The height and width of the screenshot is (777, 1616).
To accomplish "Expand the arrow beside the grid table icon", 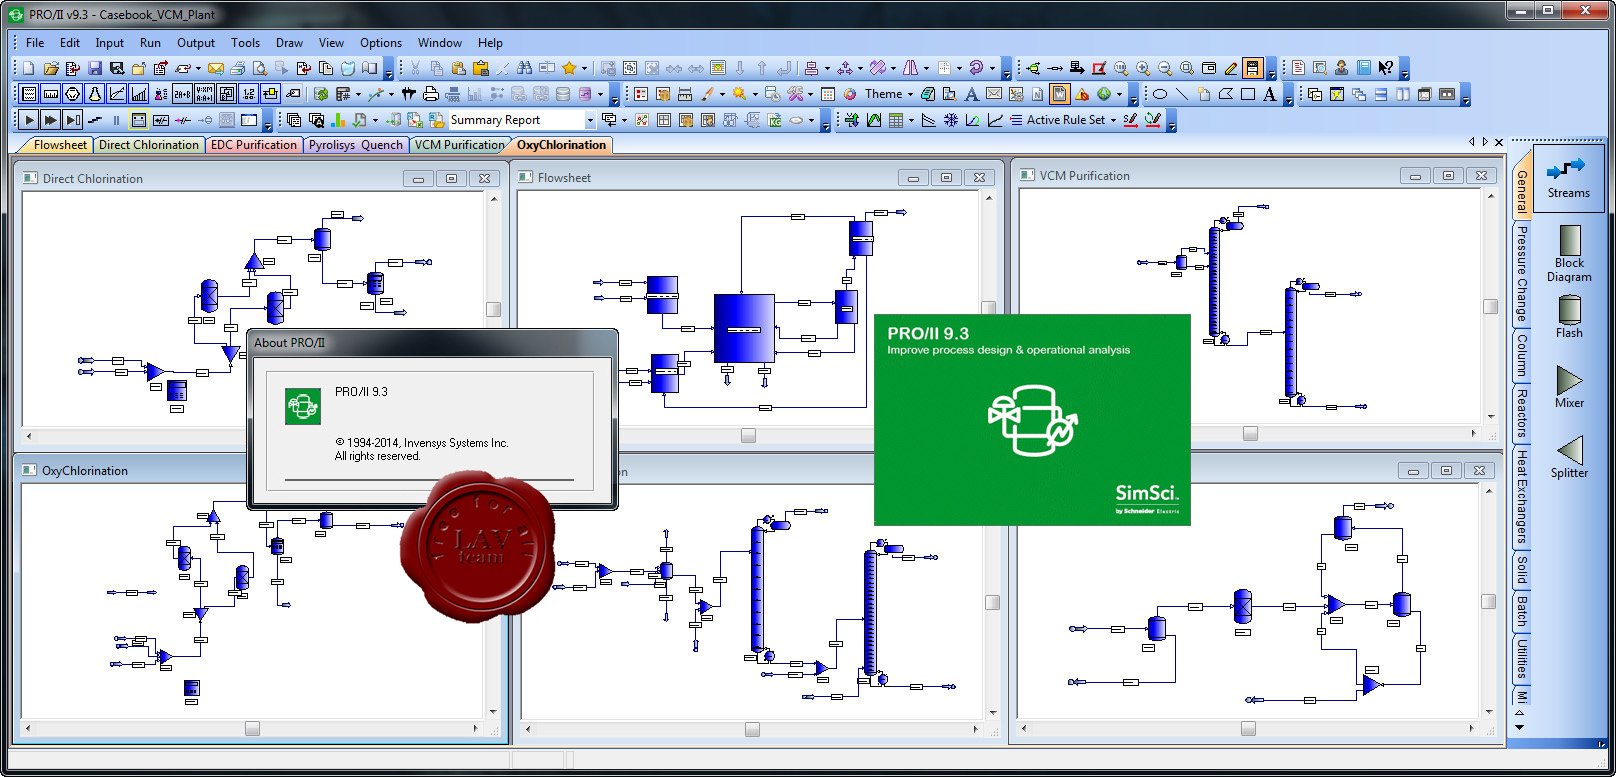I will [911, 120].
